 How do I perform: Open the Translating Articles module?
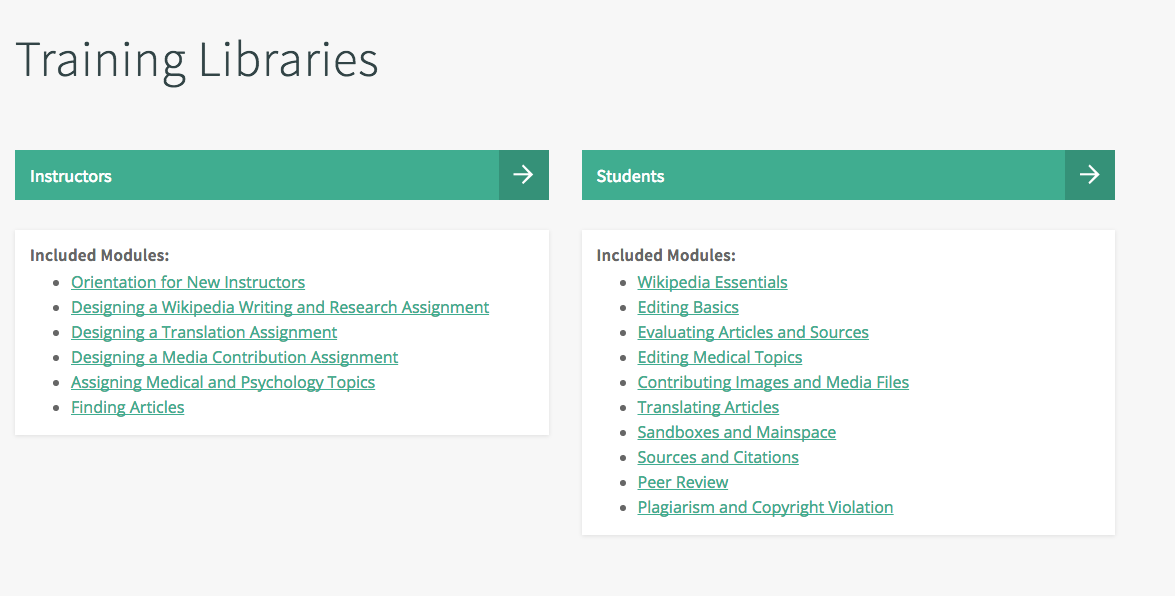pyautogui.click(x=708, y=407)
